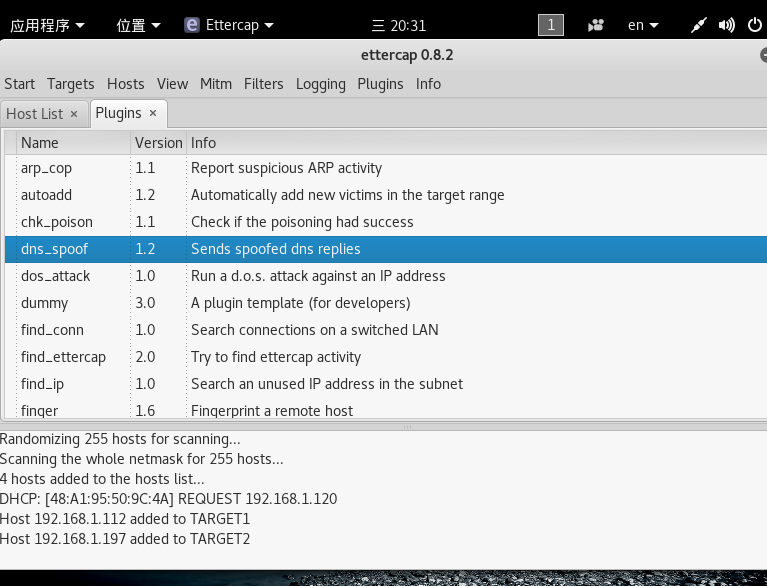
Task: Open the clock showing 20:31
Action: pyautogui.click(x=399, y=25)
